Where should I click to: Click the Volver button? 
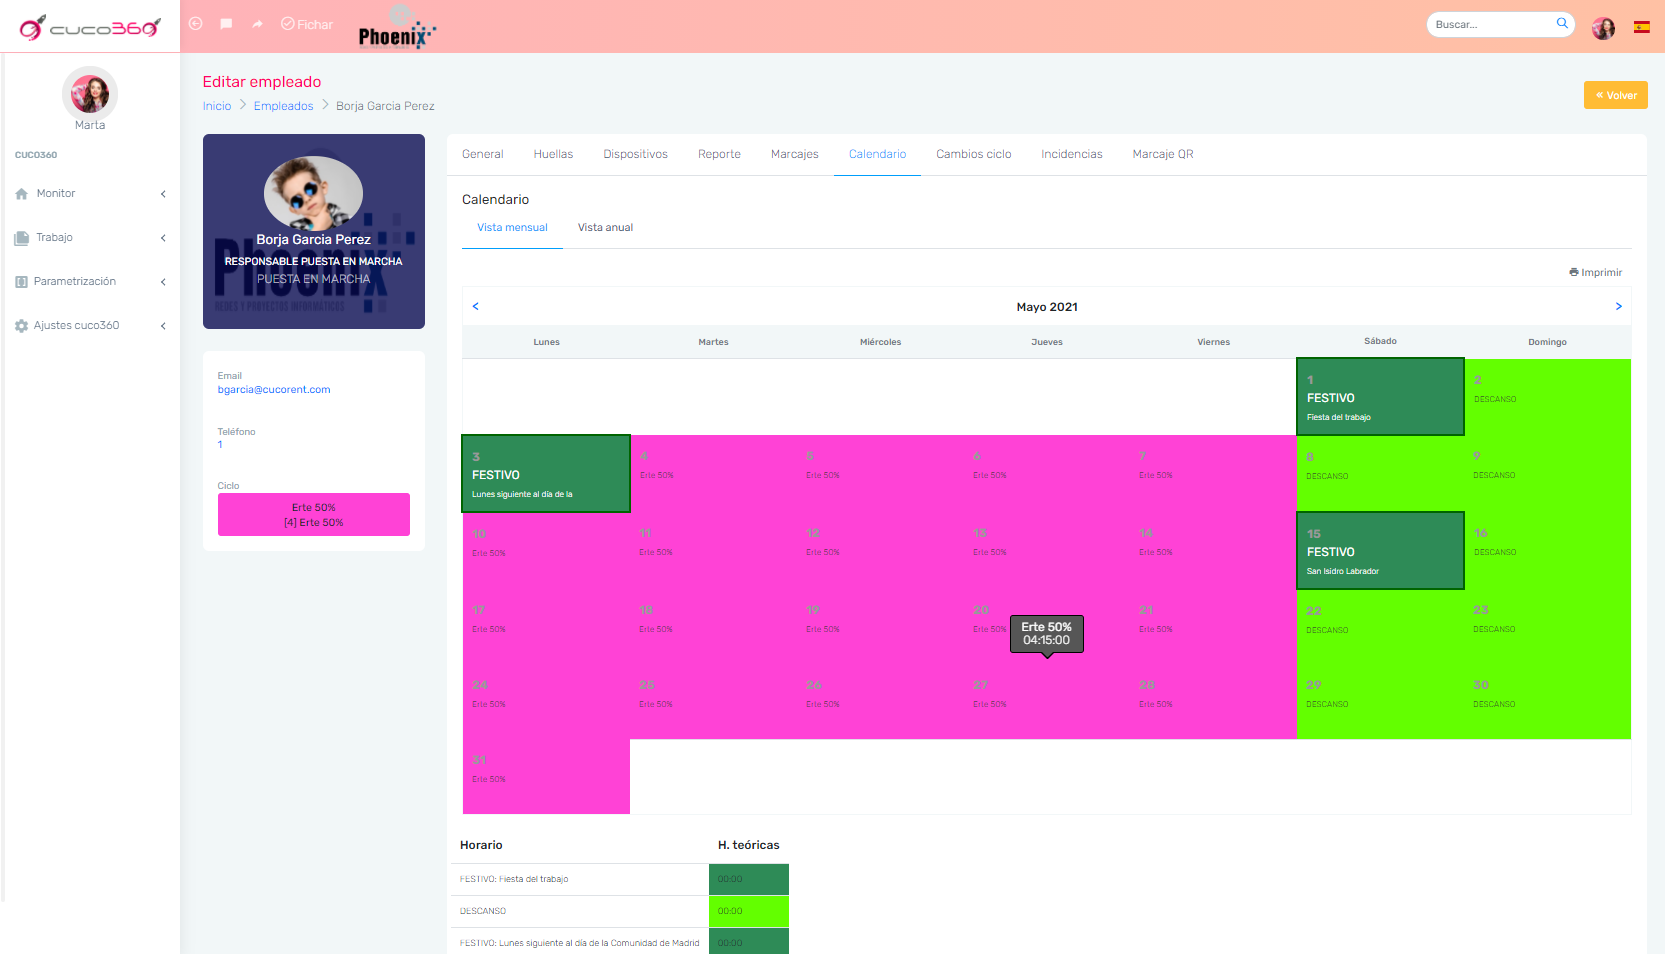click(1615, 94)
